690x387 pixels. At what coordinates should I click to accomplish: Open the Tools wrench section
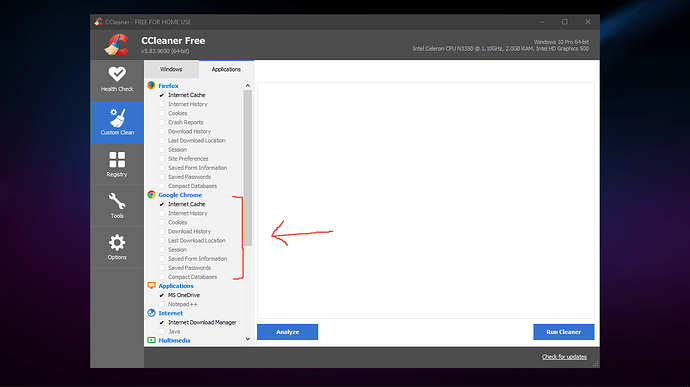[117, 206]
